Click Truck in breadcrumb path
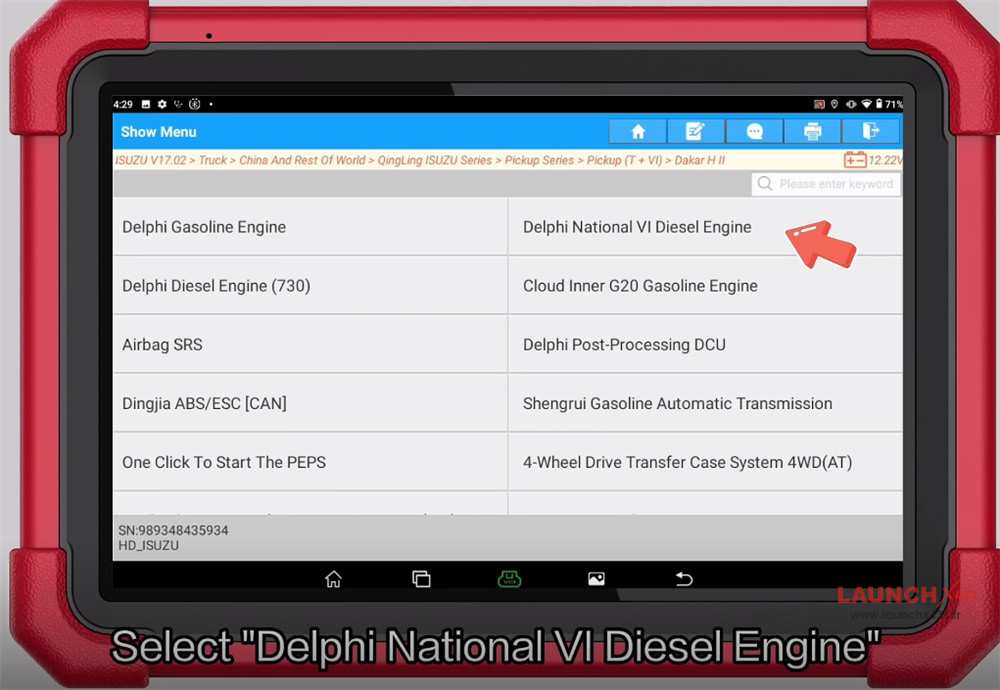1000x690 pixels. click(212, 160)
